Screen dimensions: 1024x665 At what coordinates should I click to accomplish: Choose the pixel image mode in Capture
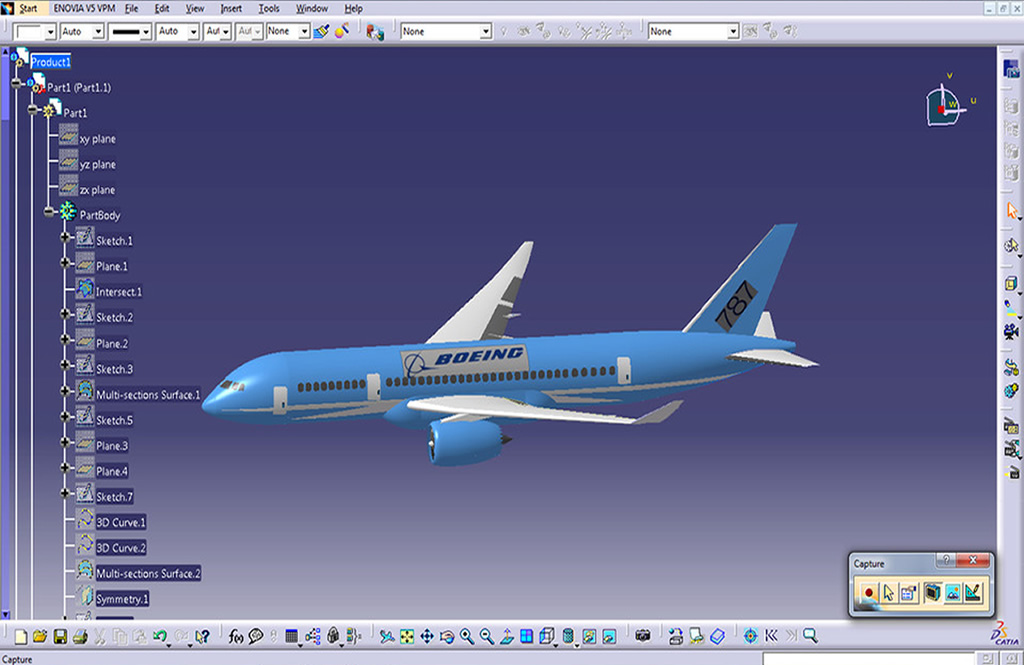coord(953,593)
